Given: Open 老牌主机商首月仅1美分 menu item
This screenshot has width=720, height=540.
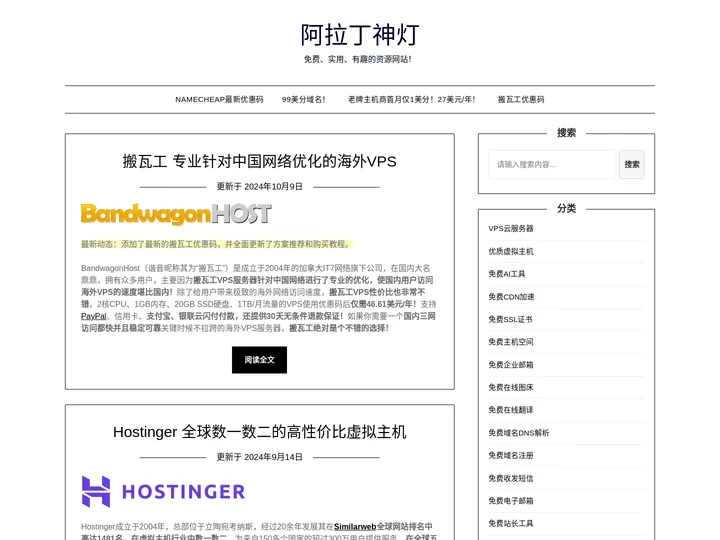Looking at the screenshot, I should click(x=411, y=99).
